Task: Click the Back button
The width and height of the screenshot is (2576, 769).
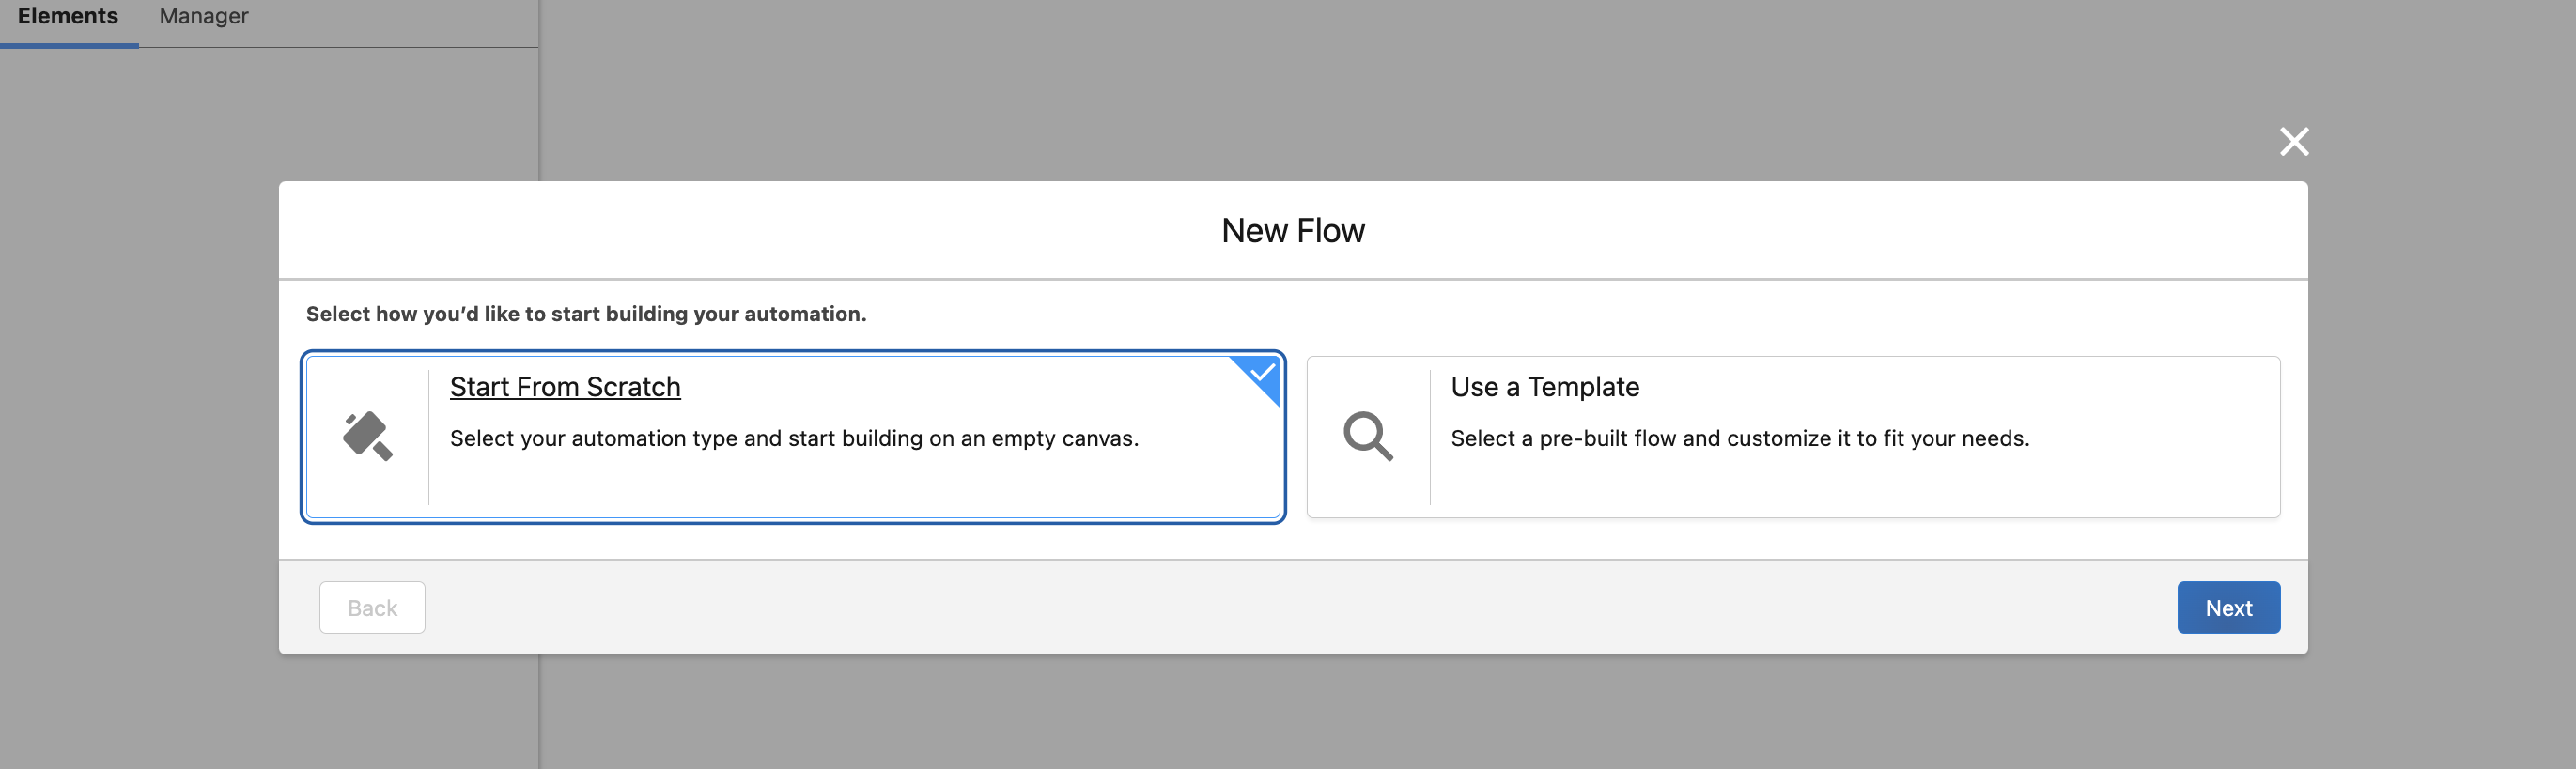Action: 372,607
